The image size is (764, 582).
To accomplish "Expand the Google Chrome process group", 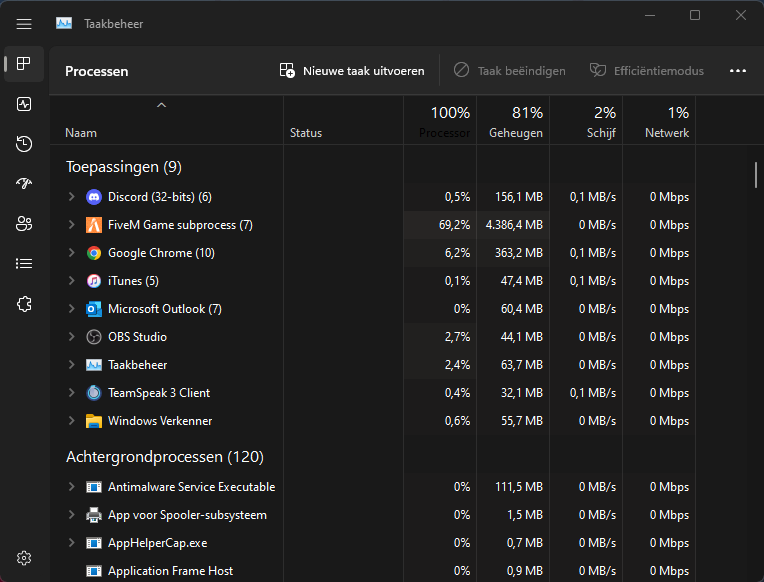I will point(71,253).
